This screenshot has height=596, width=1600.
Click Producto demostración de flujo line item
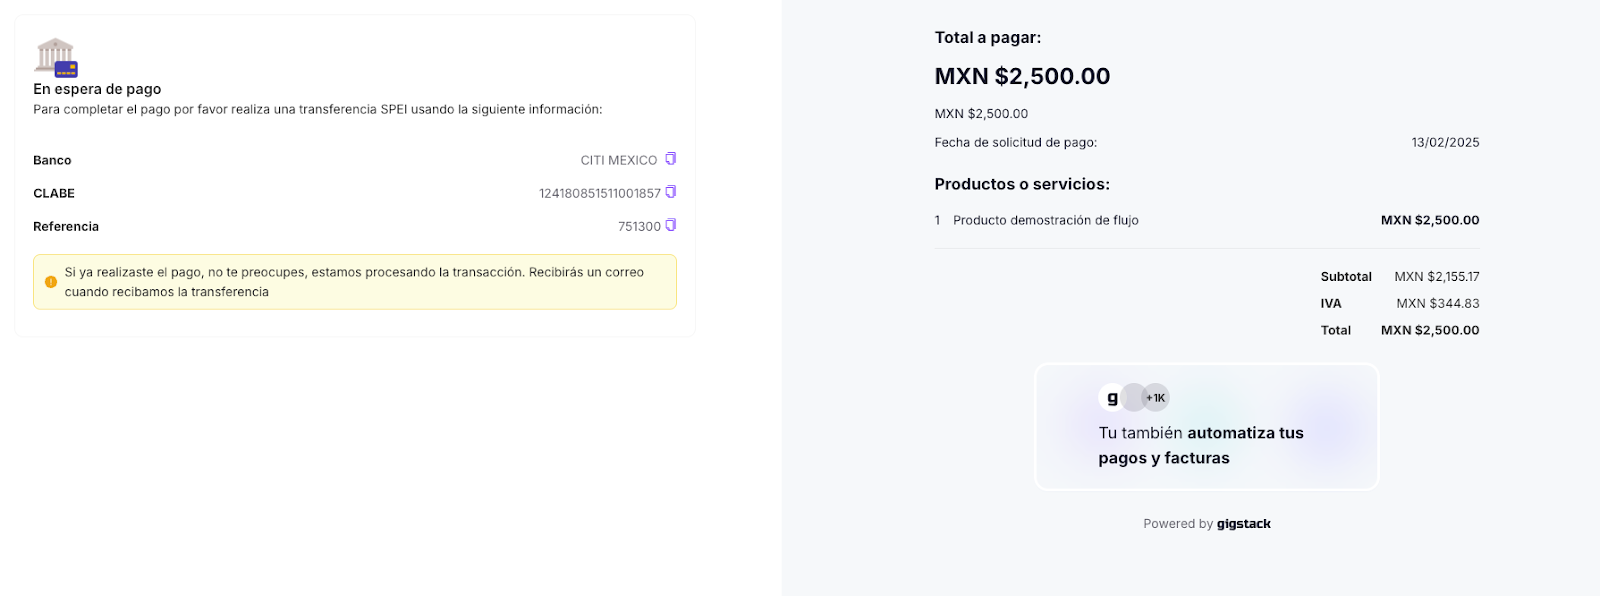click(1046, 220)
